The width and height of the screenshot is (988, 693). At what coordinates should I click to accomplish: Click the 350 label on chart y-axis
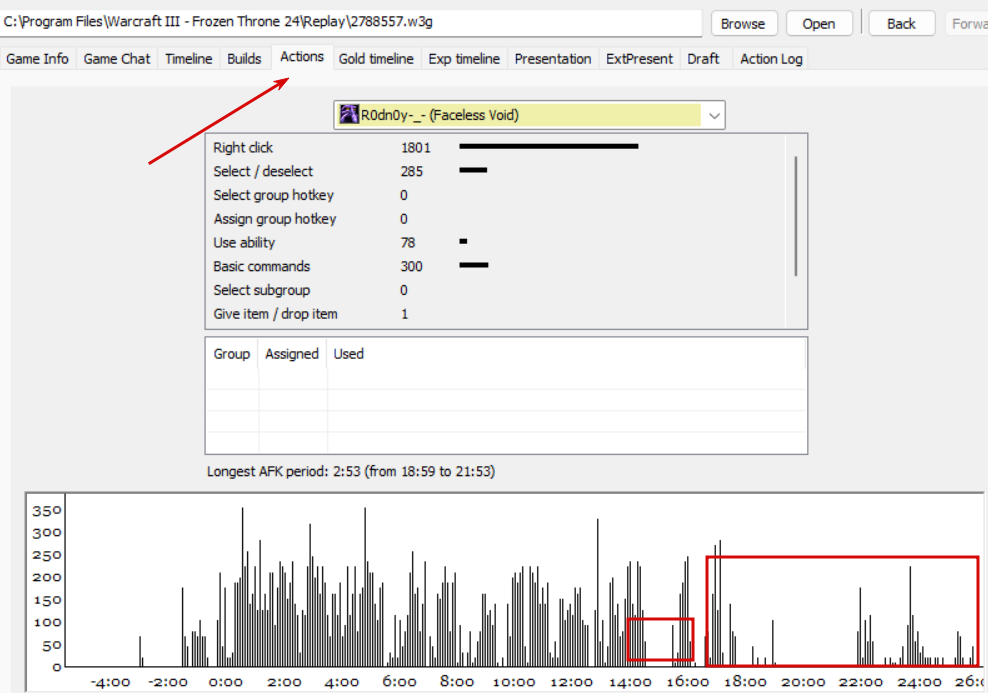point(47,511)
